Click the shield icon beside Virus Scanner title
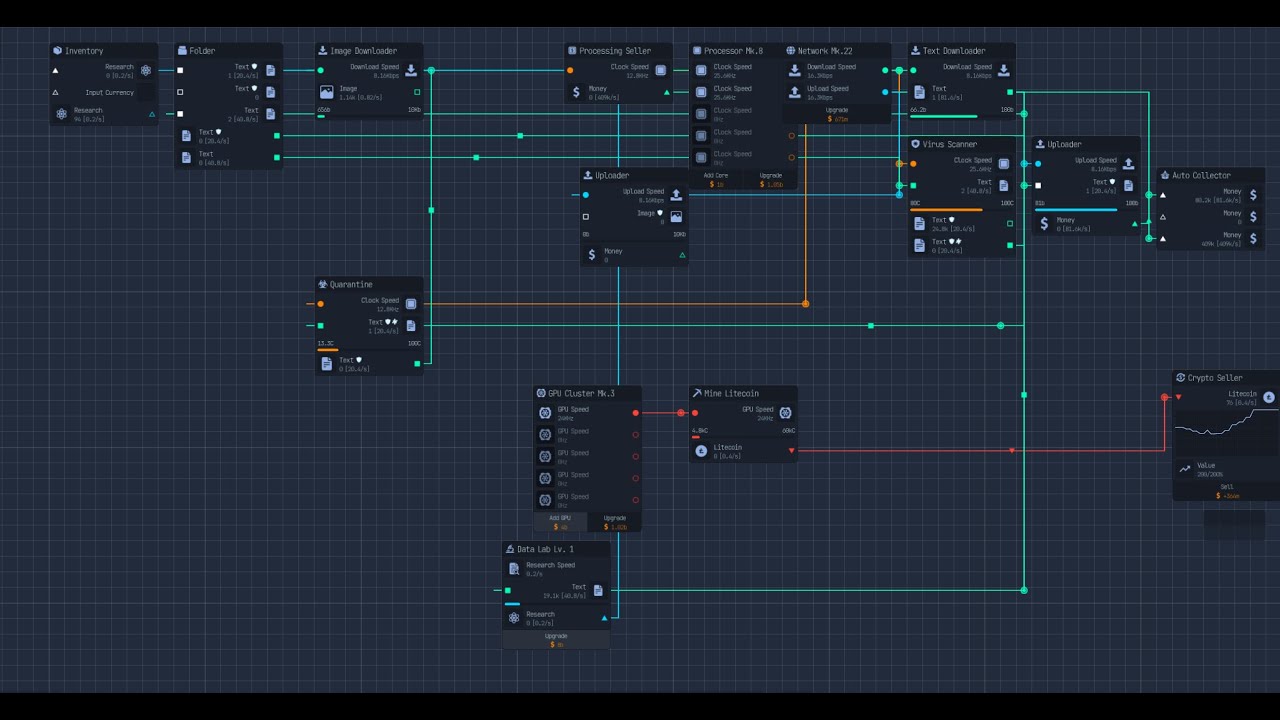This screenshot has width=1280, height=720. (915, 144)
